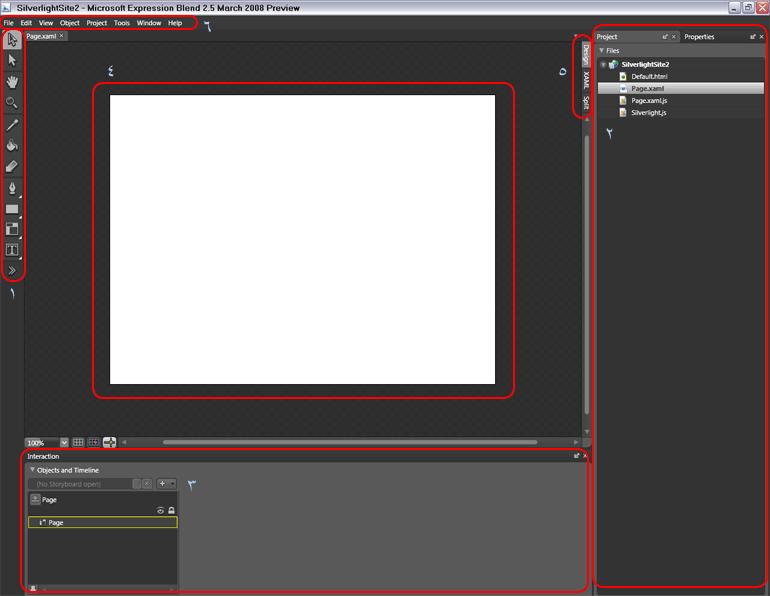Click the 100% zoom value field
This screenshot has width=770, height=596.
(43, 442)
